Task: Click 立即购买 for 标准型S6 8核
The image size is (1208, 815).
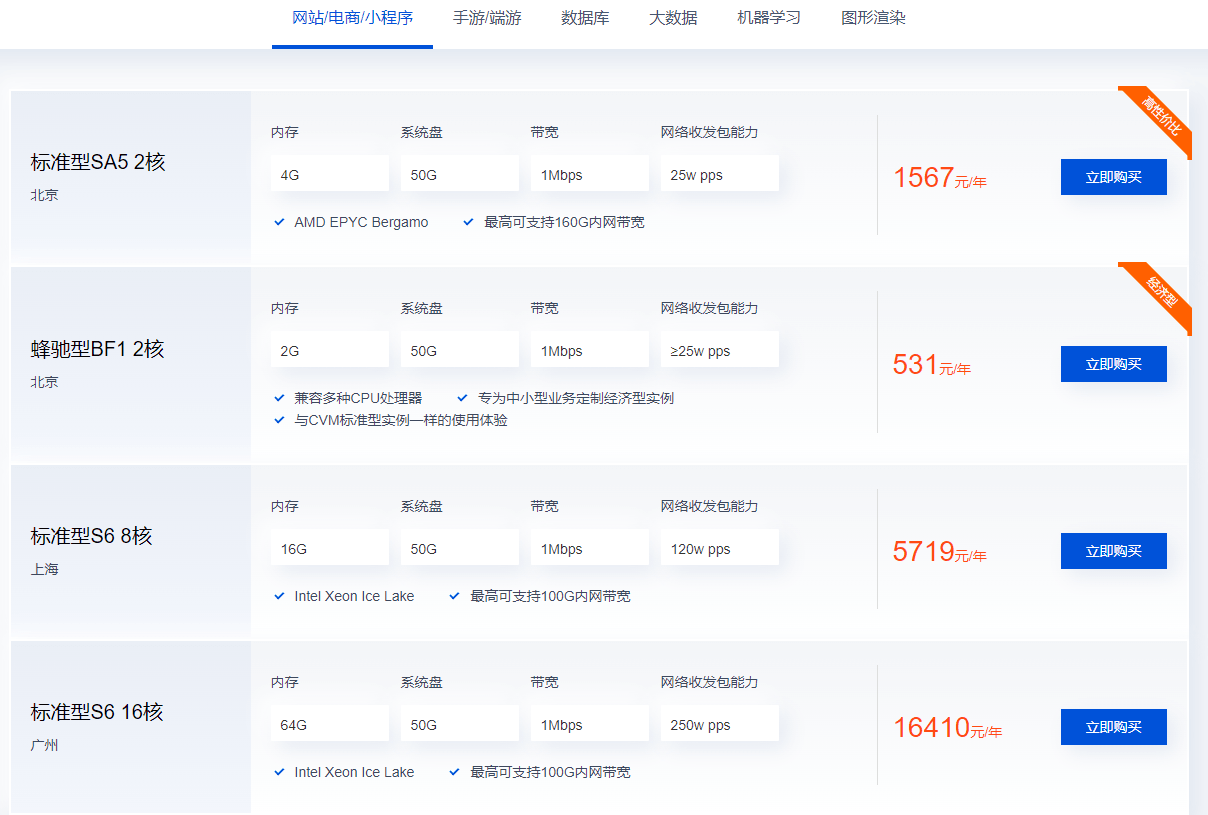Action: pyautogui.click(x=1113, y=551)
